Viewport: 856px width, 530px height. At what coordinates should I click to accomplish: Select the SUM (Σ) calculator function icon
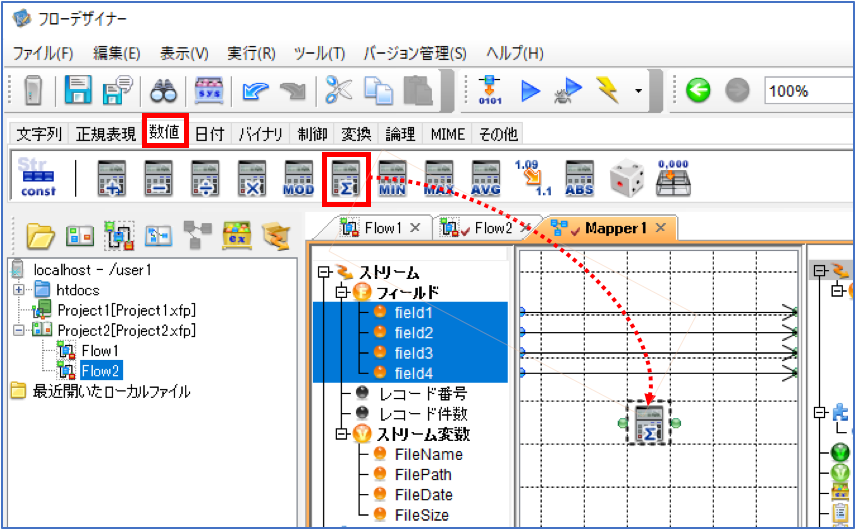tap(346, 178)
